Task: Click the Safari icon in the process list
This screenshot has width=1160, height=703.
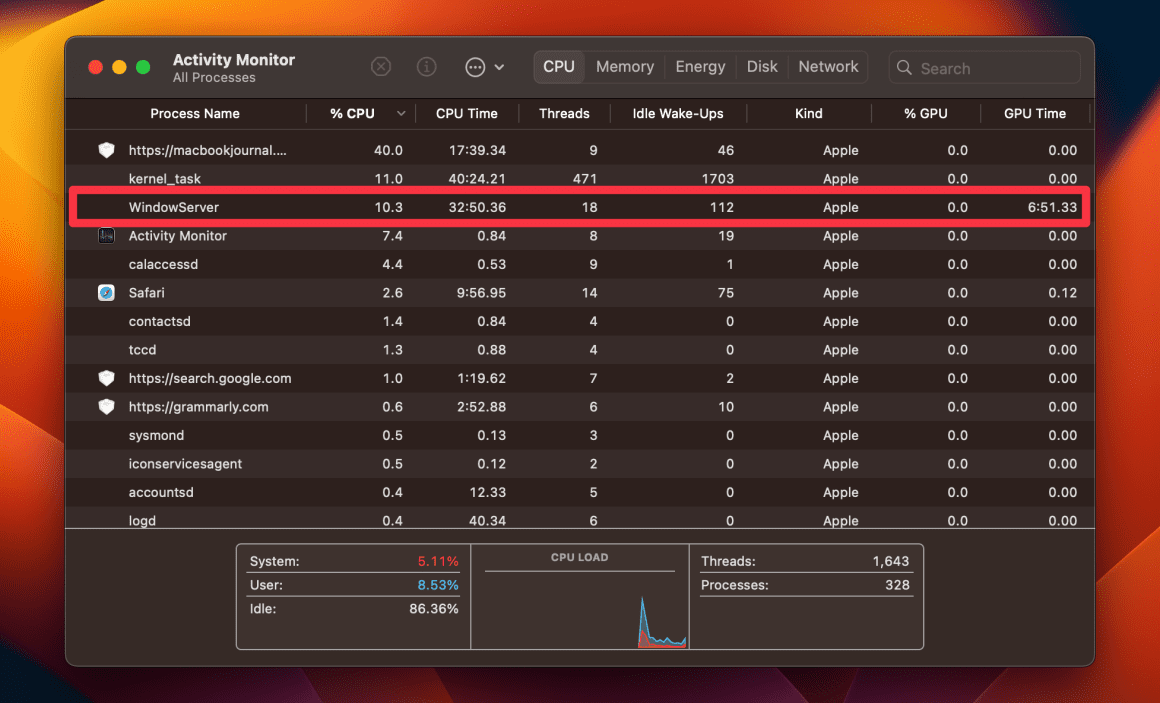Action: 107,292
